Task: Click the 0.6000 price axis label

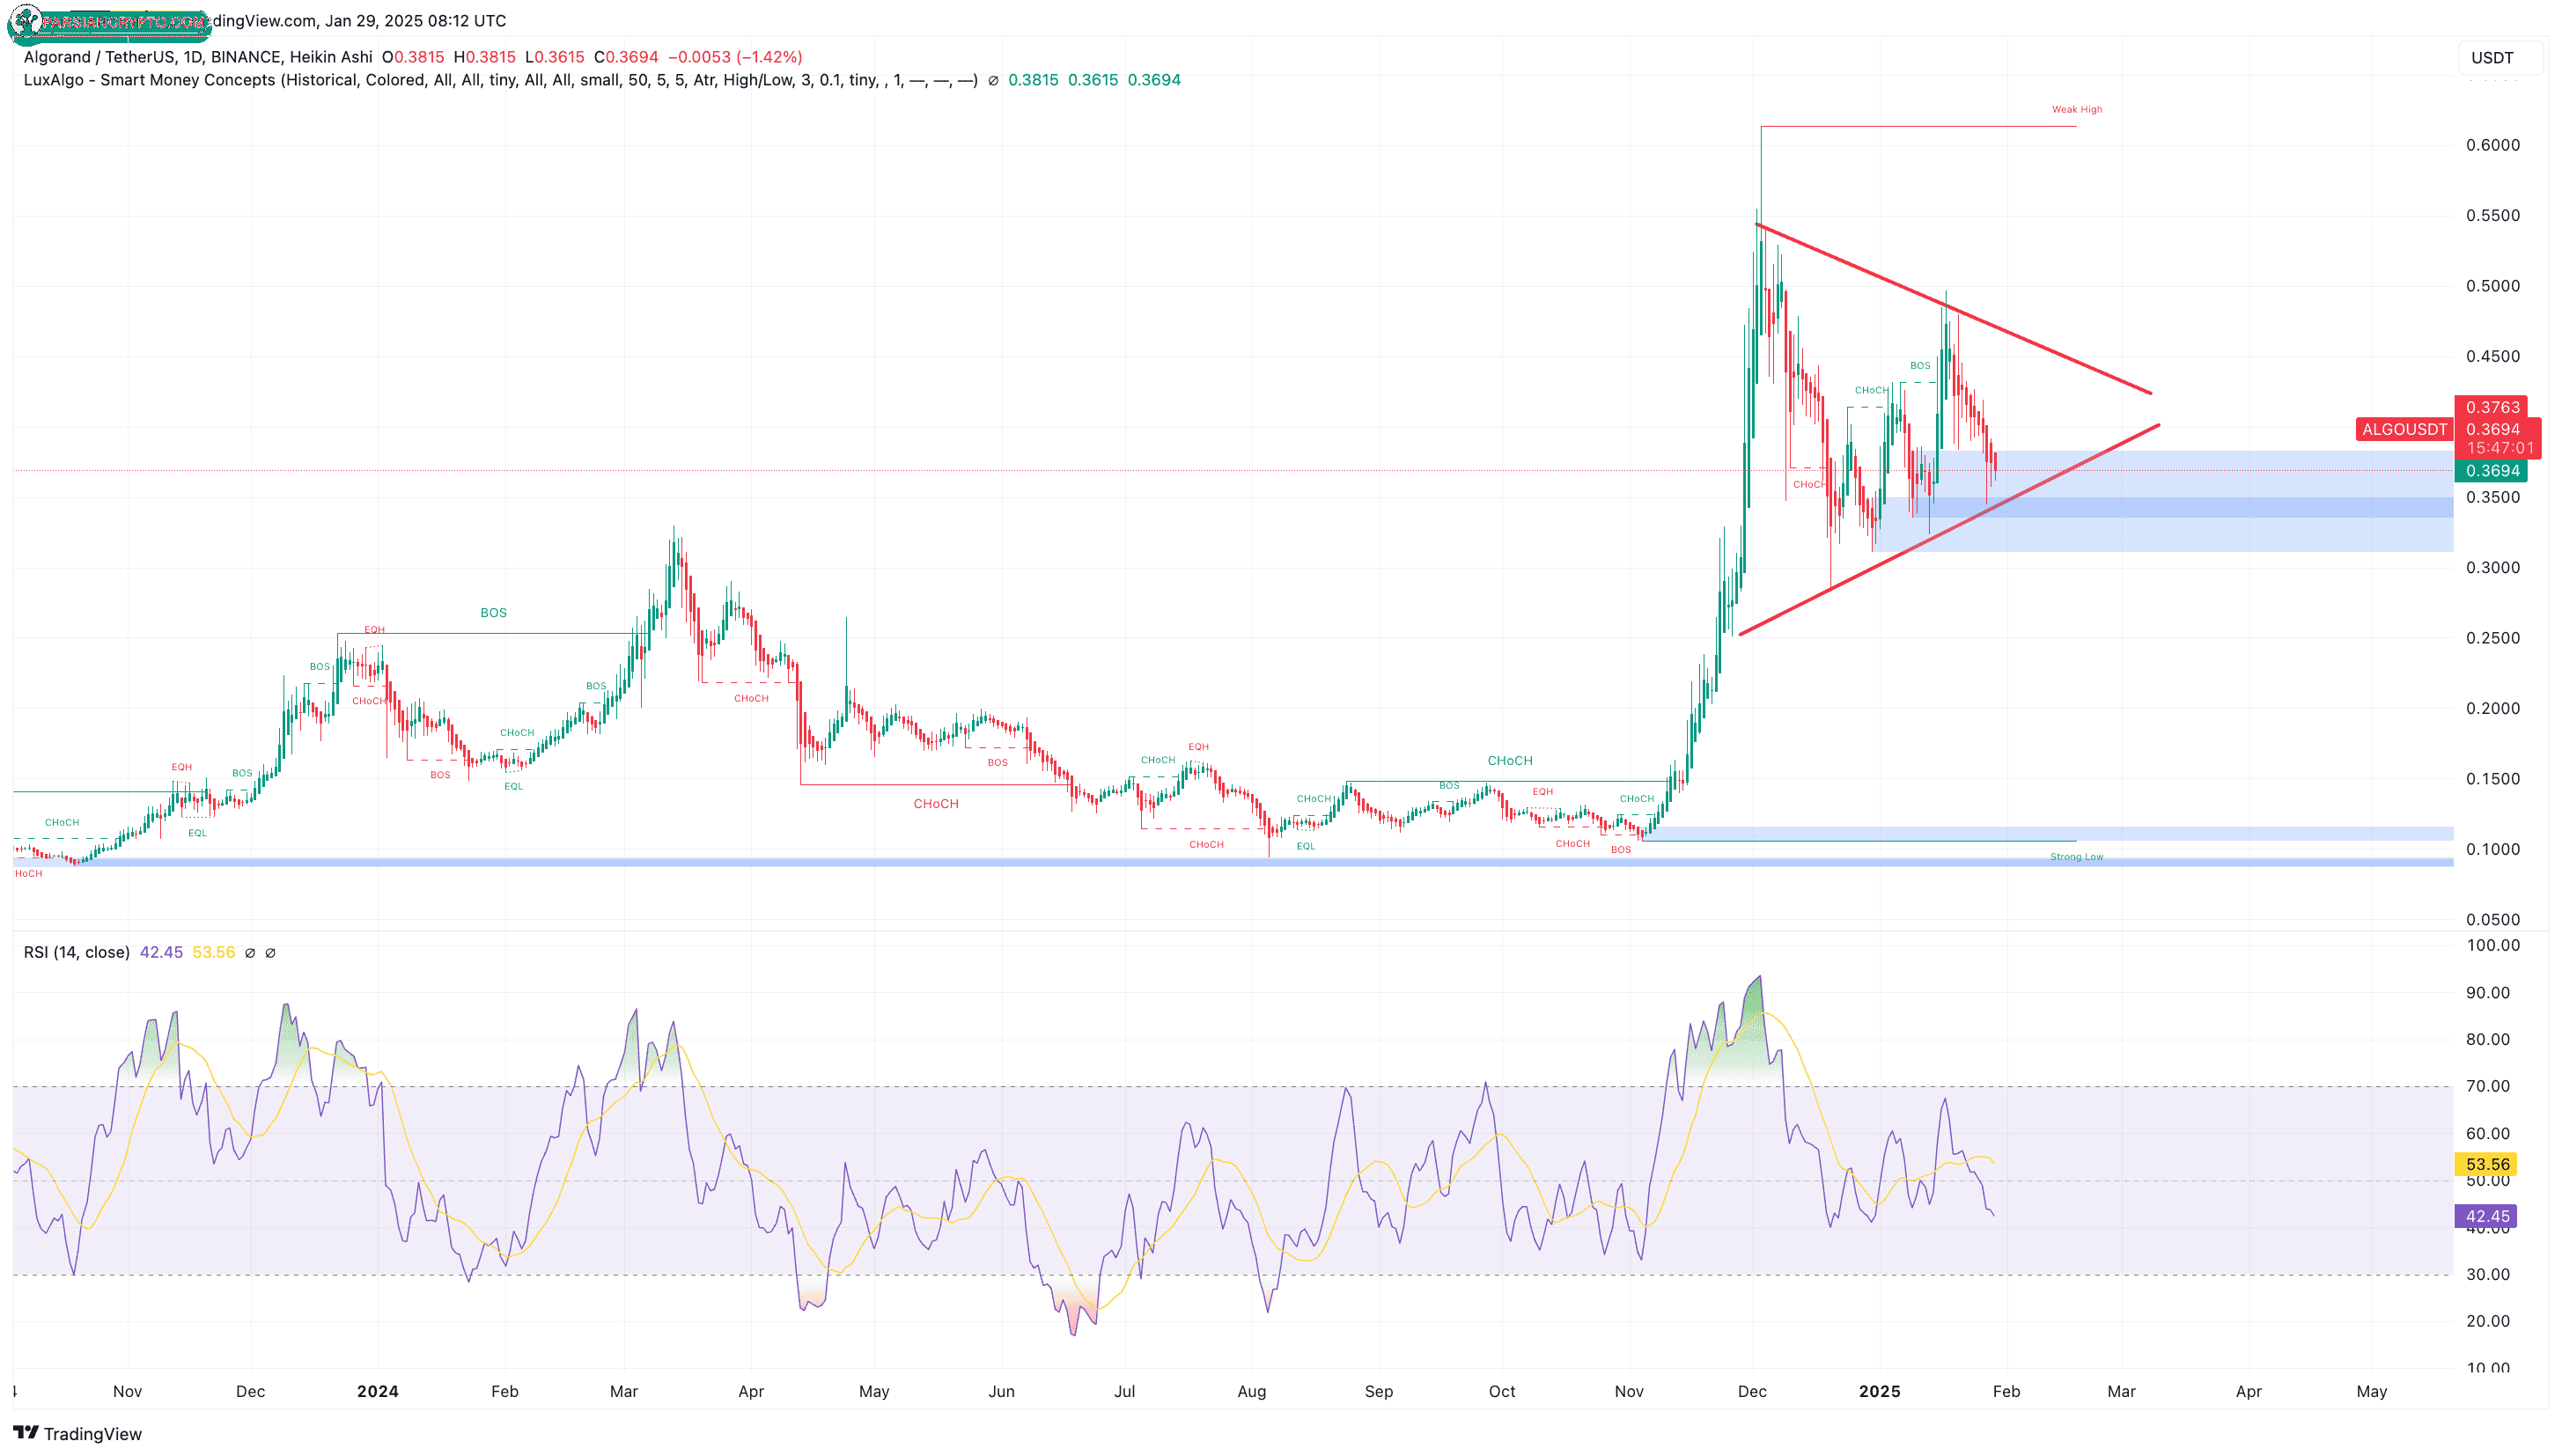Action: pos(2492,145)
